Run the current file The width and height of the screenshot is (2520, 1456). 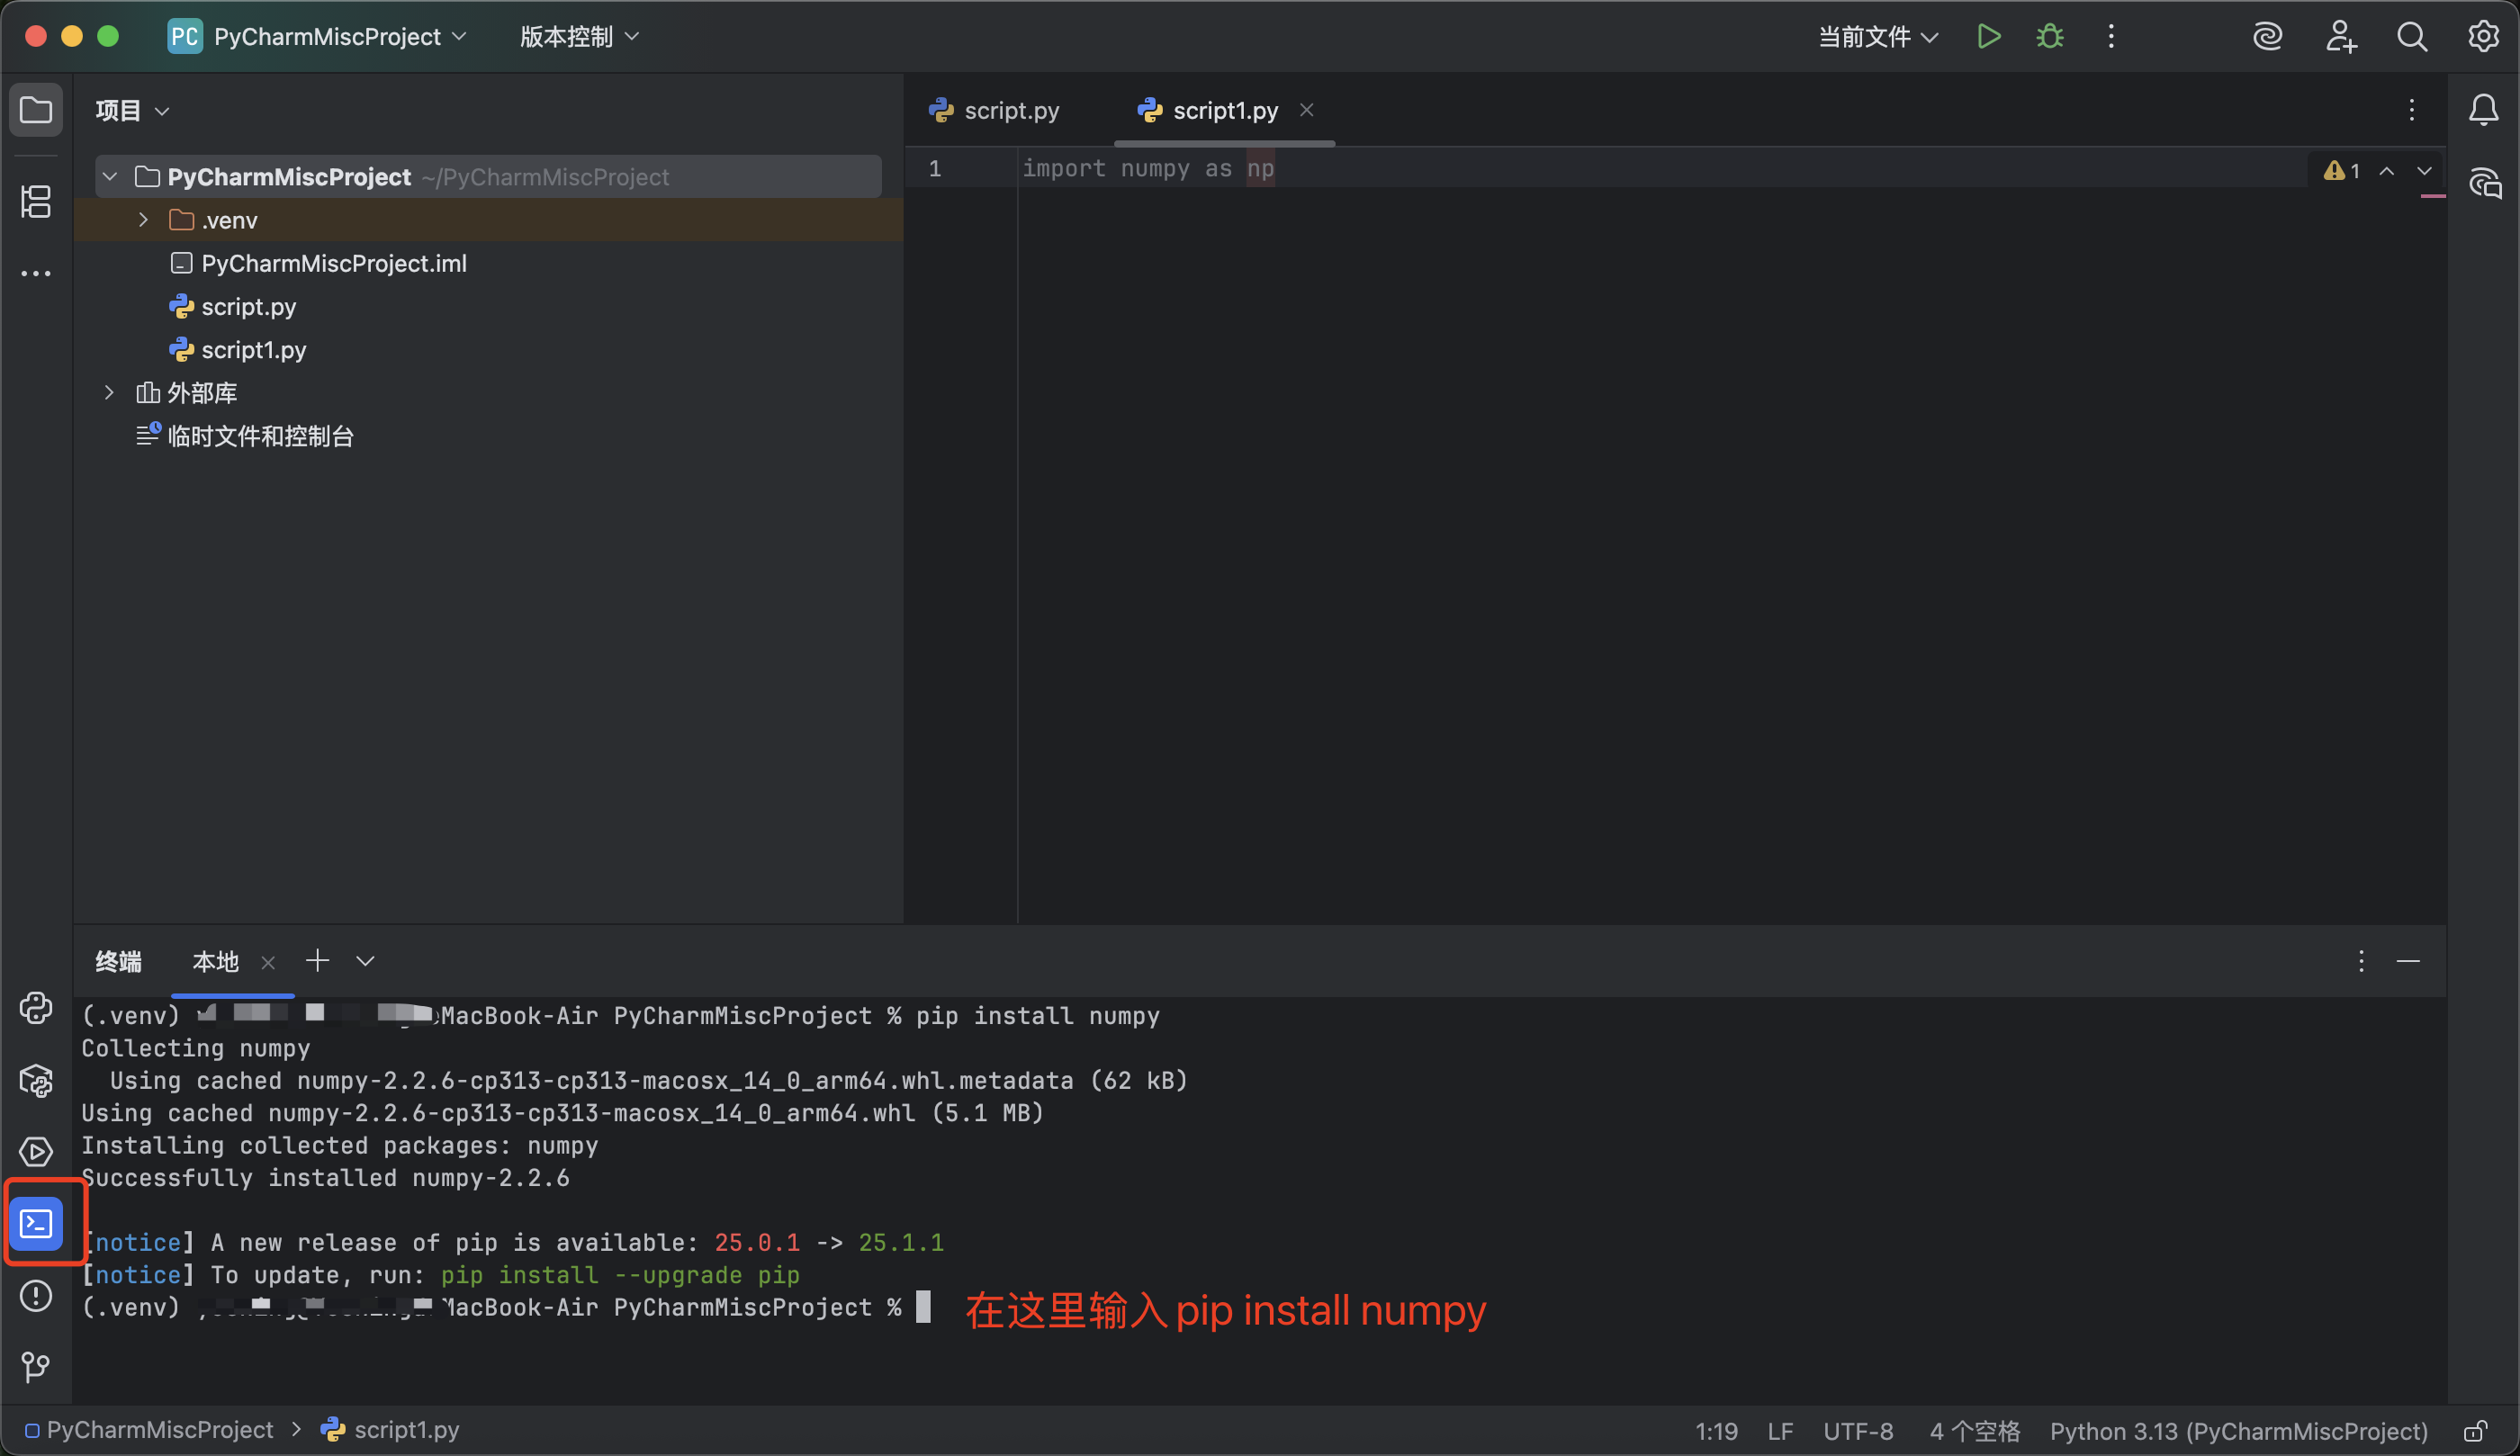[x=1988, y=36]
